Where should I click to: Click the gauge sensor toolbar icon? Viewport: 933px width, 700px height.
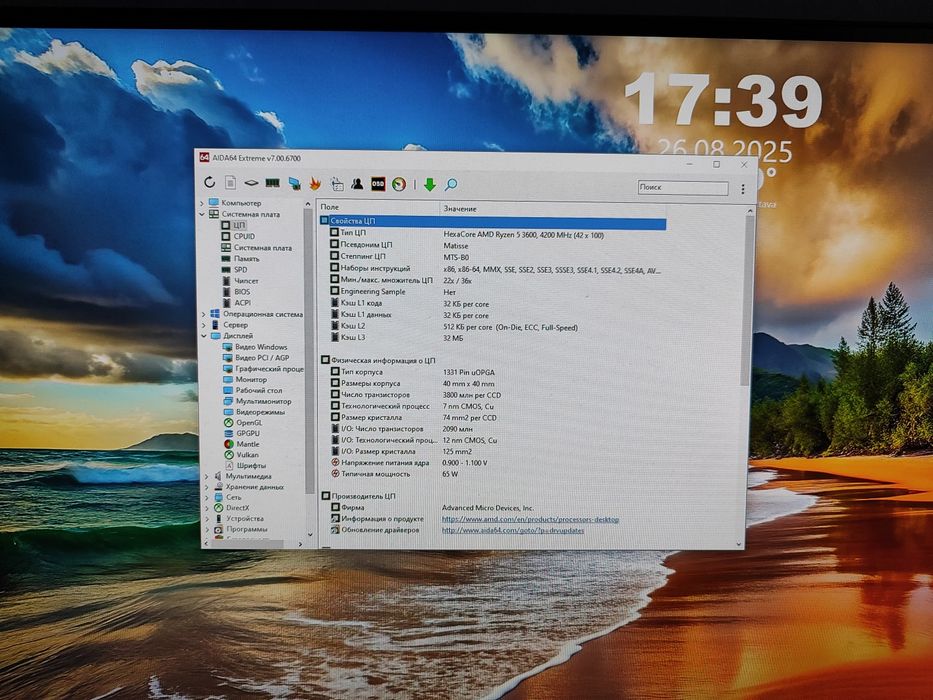(399, 185)
